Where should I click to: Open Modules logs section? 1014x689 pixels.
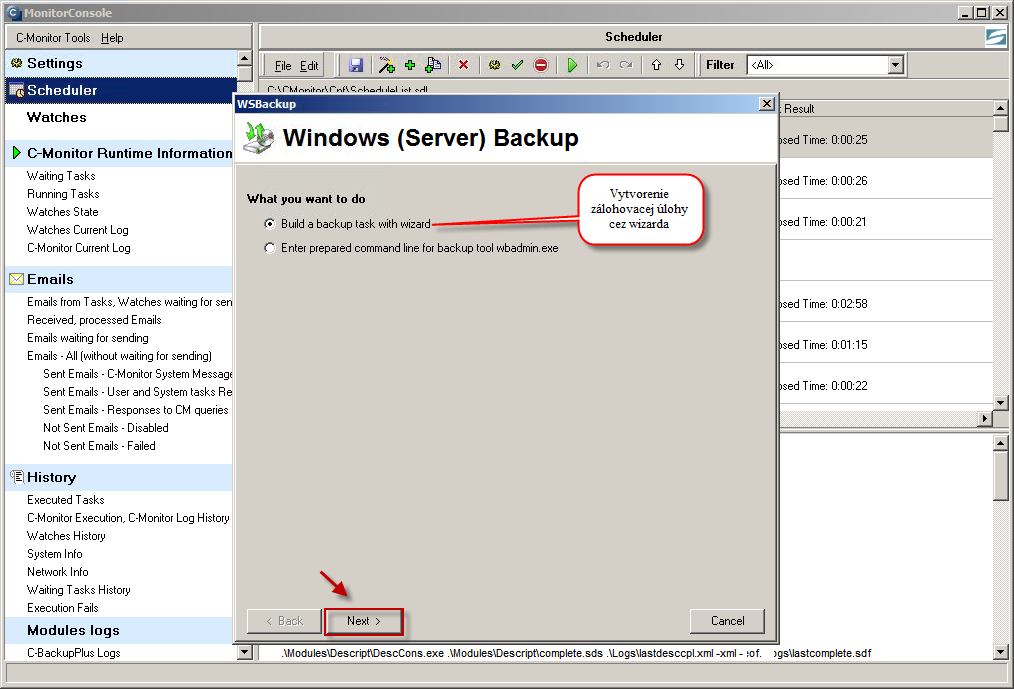click(119, 631)
